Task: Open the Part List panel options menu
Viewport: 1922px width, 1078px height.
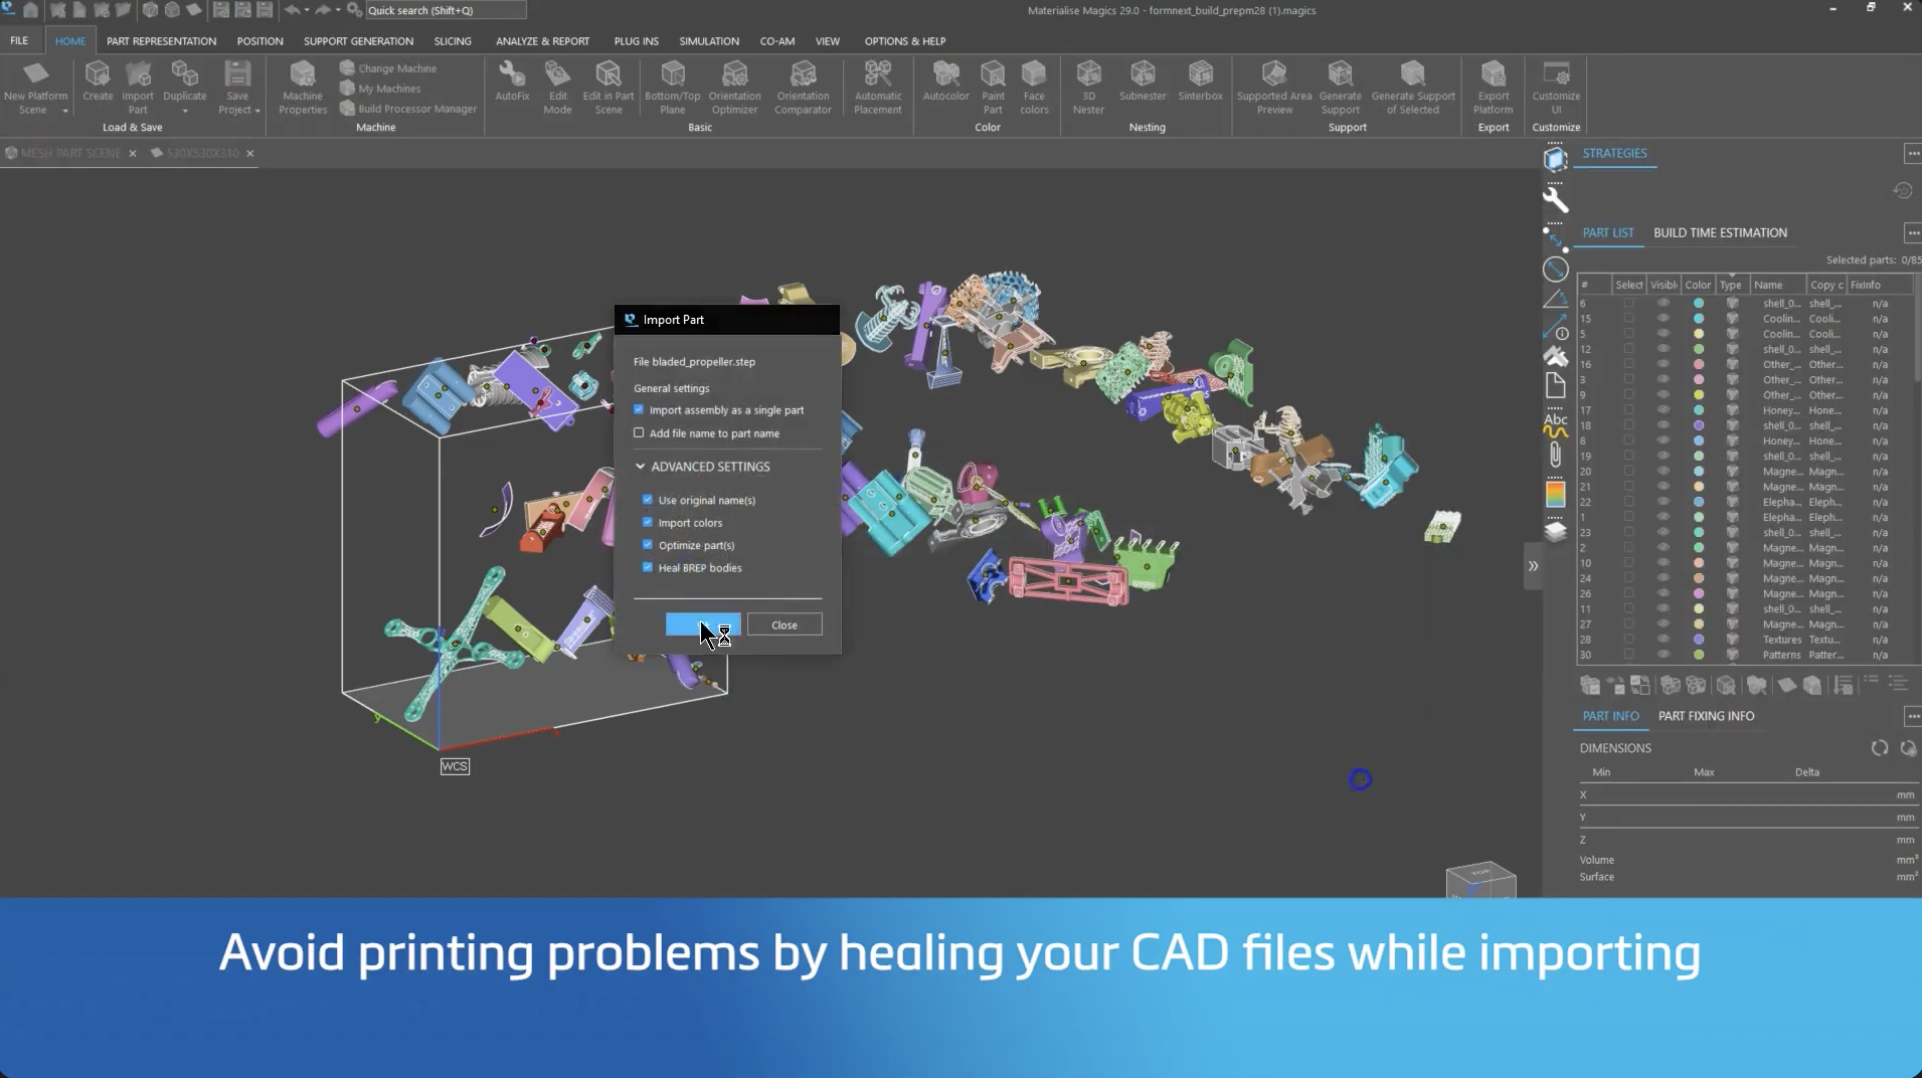Action: point(1912,233)
